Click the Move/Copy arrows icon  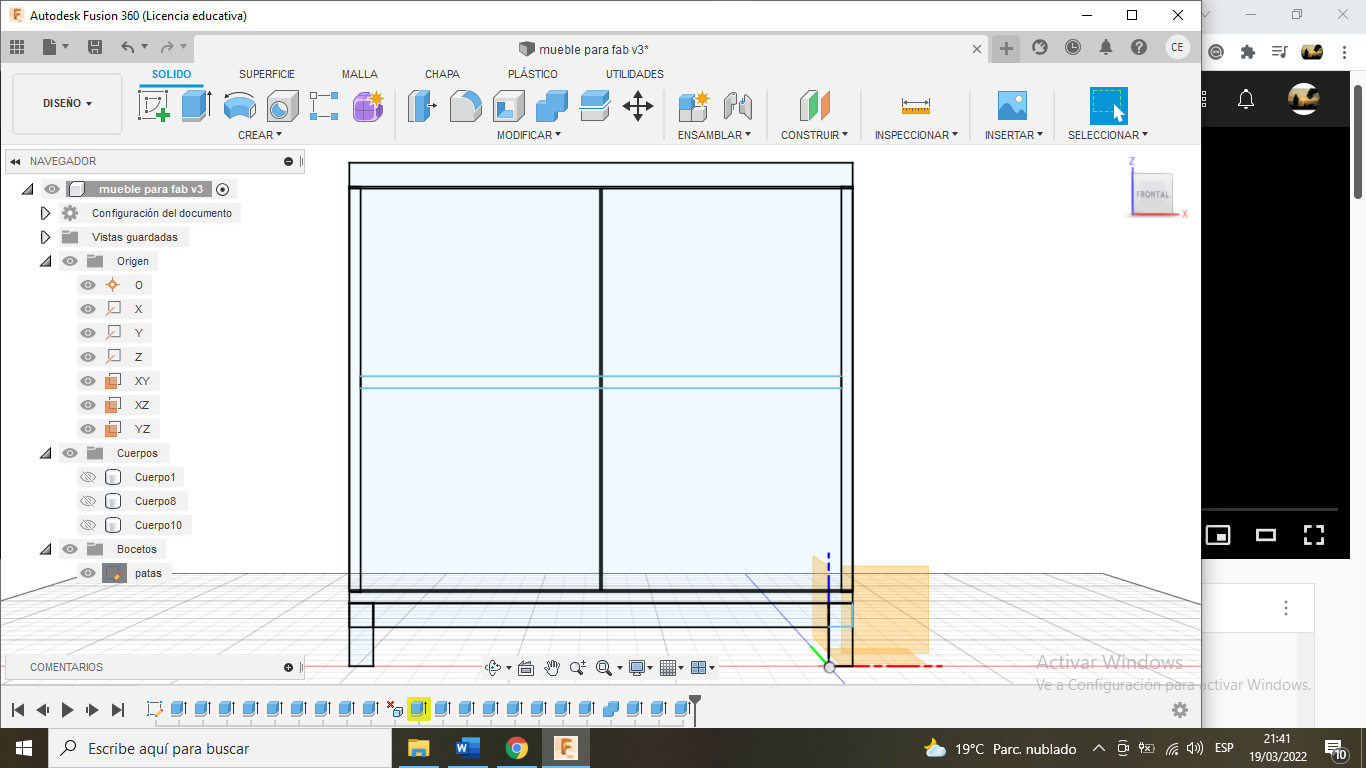pos(638,105)
